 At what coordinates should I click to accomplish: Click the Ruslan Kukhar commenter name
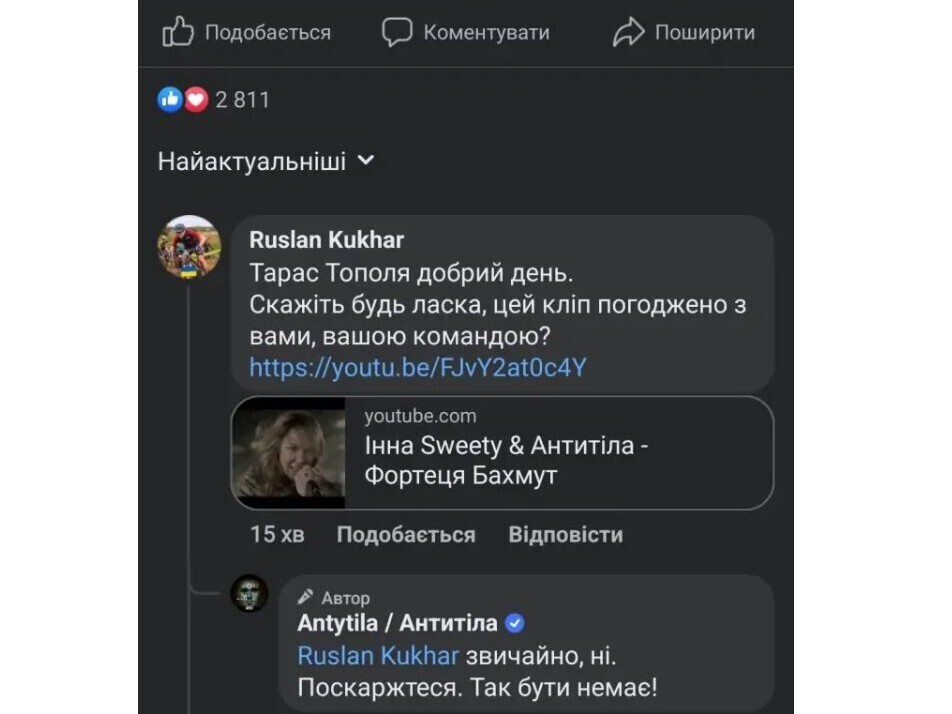click(x=326, y=240)
